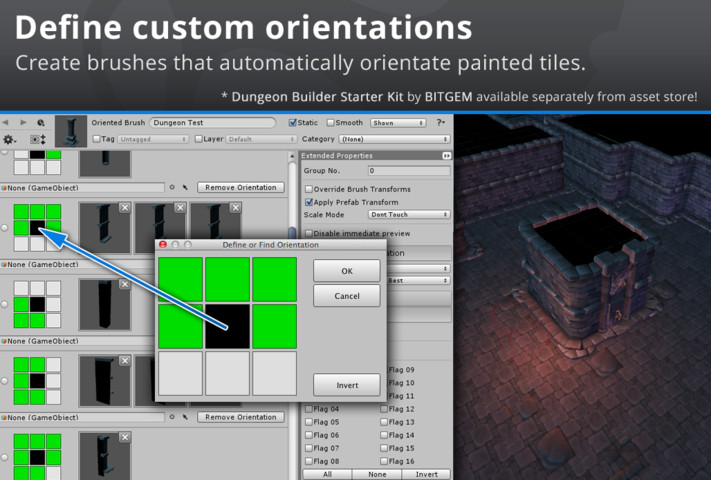The image size is (711, 480).
Task: Open the question mark help menu
Action: (x=440, y=122)
